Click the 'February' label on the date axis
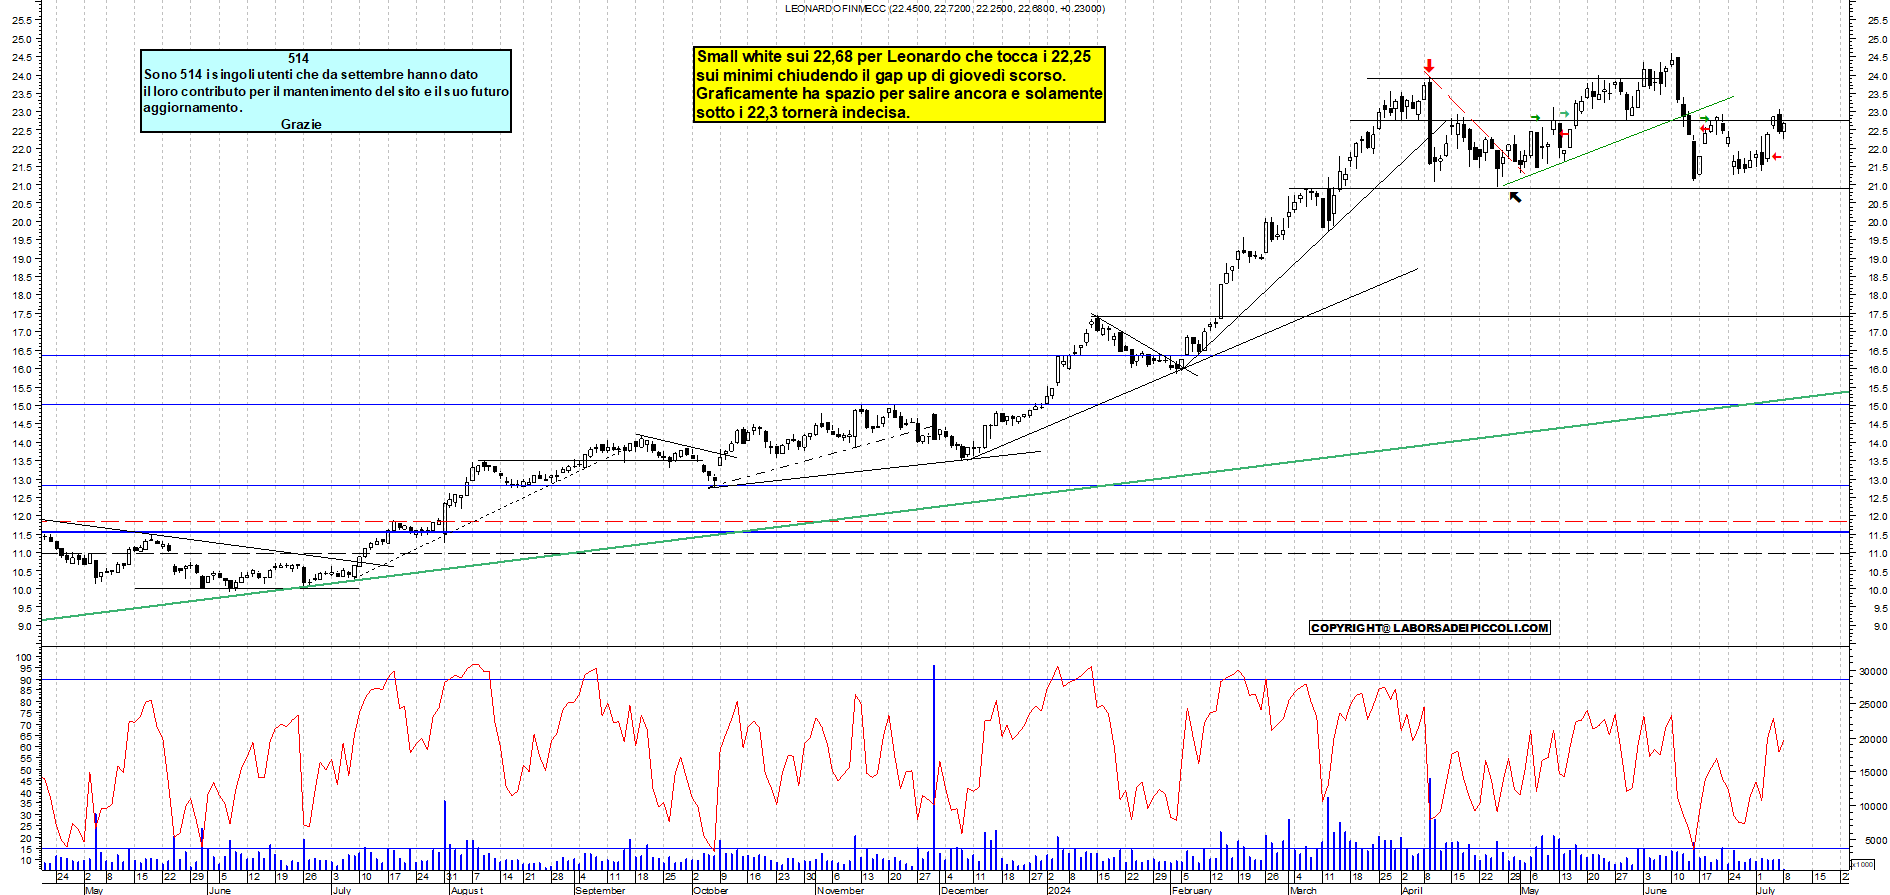This screenshot has width=1890, height=895. point(1191,890)
